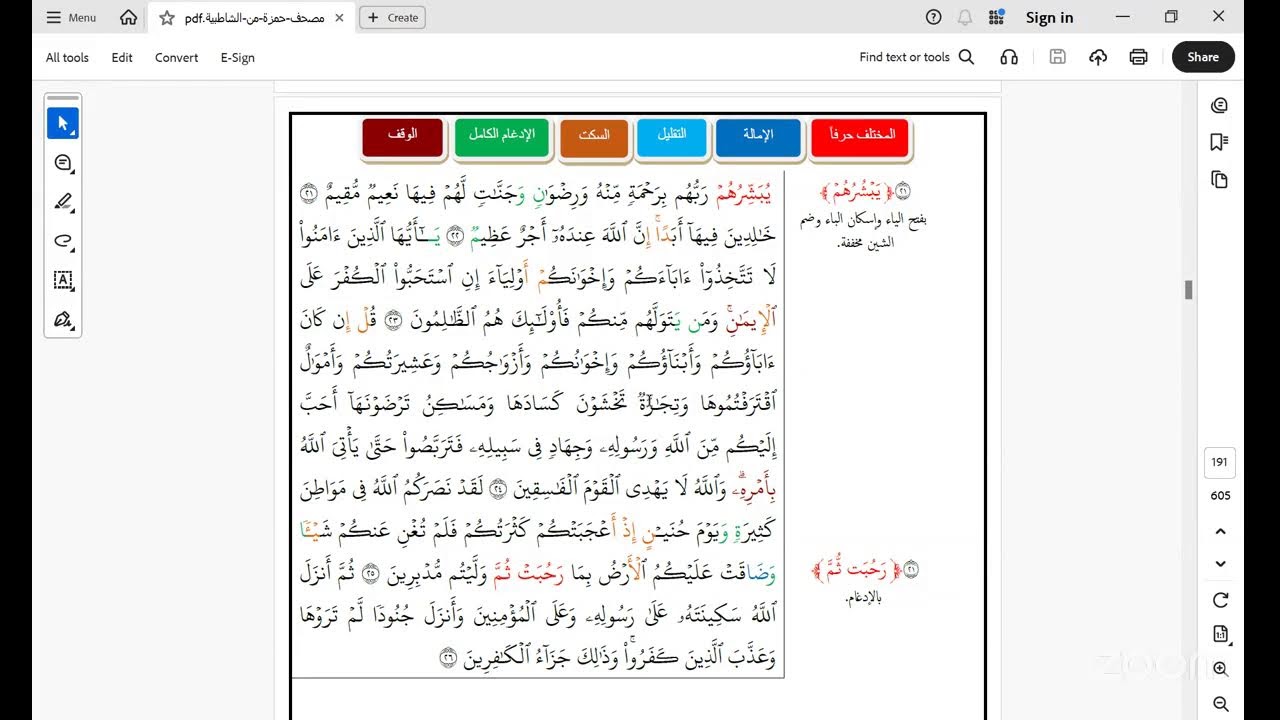Click the Share button
The image size is (1280, 720).
[x=1203, y=57]
